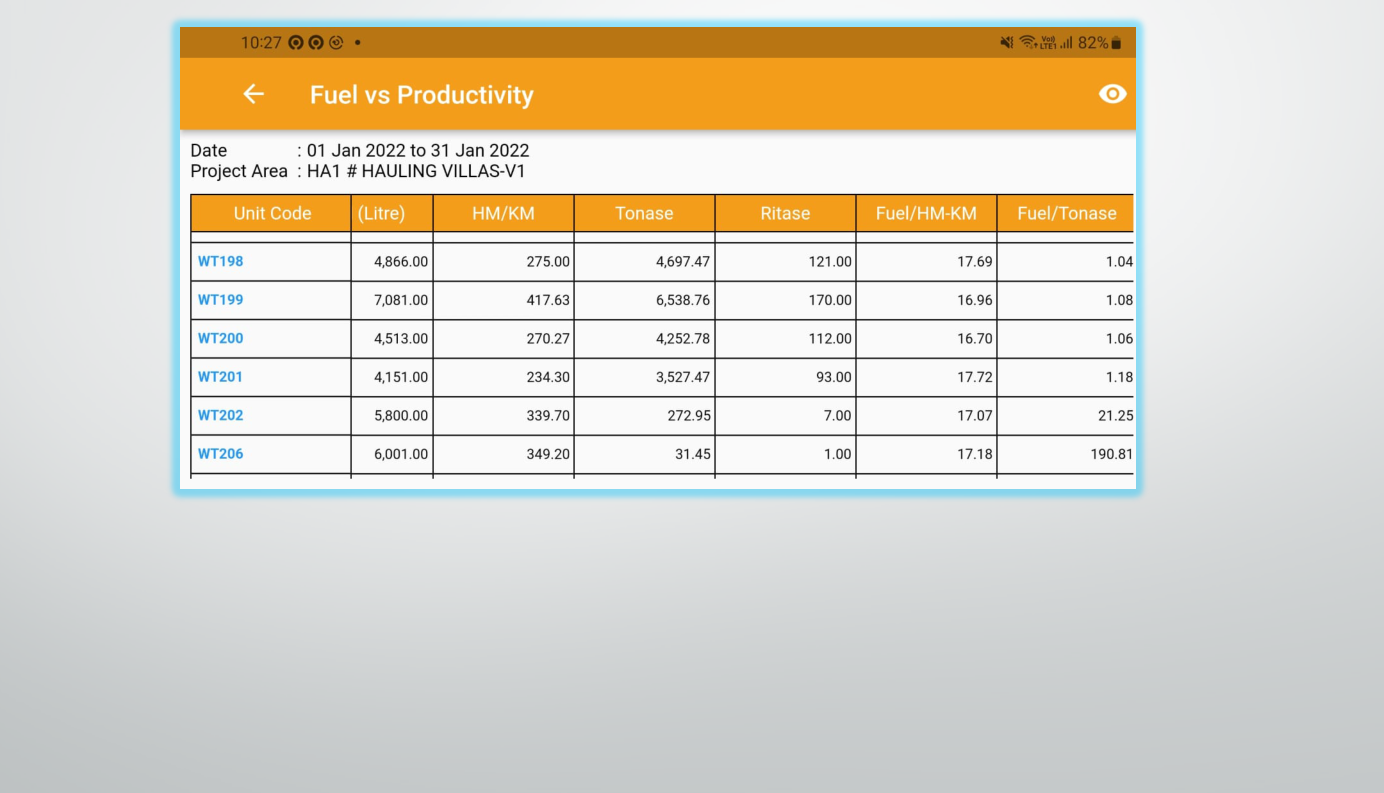Select the Fuel/HM-KM column header
The width and height of the screenshot is (1384, 793).
(x=926, y=213)
